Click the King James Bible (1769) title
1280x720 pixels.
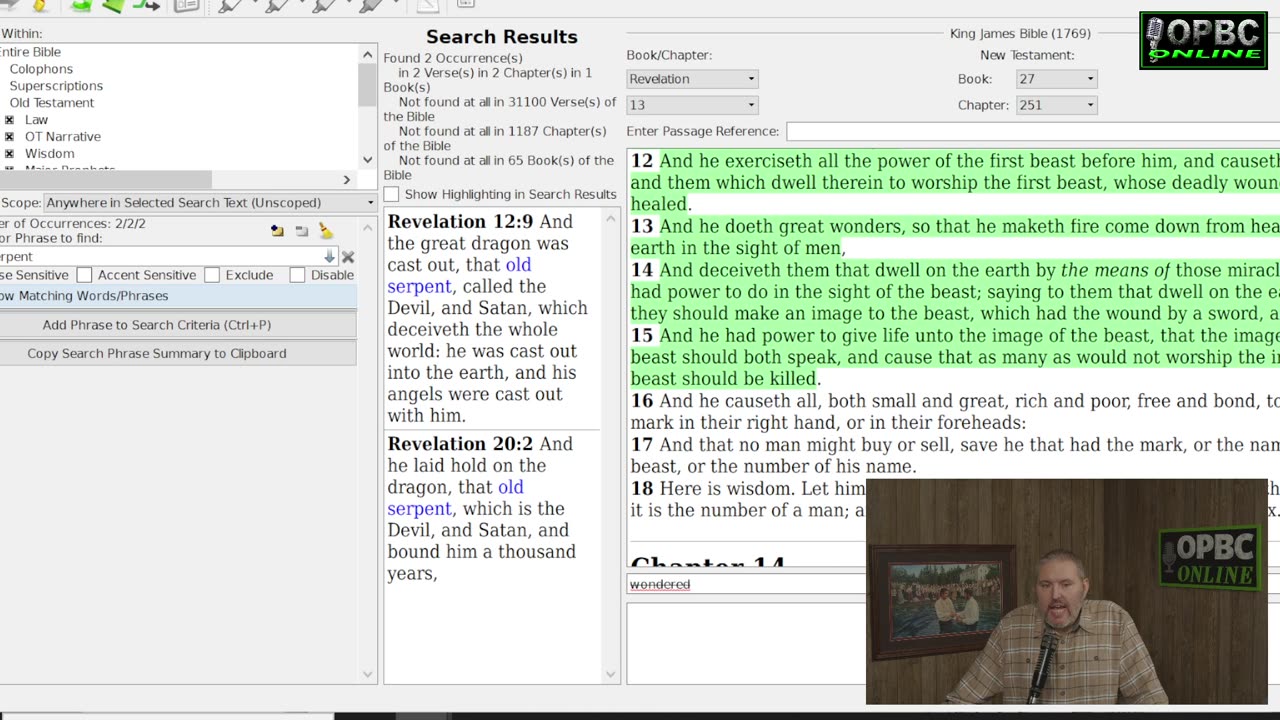point(1020,34)
